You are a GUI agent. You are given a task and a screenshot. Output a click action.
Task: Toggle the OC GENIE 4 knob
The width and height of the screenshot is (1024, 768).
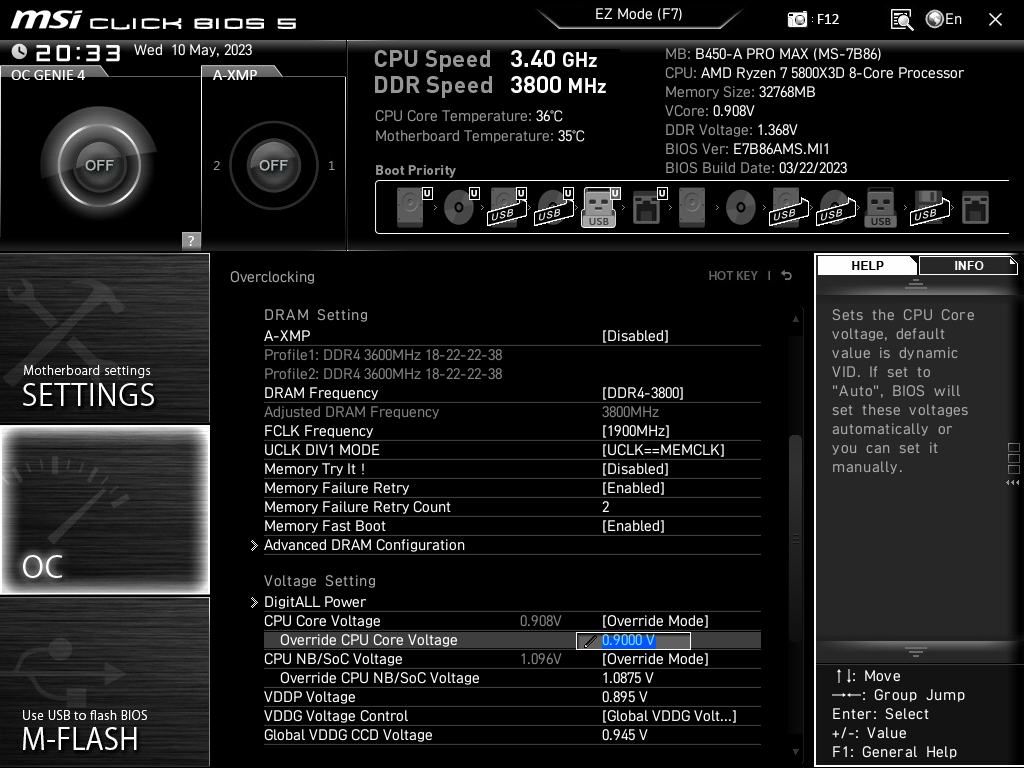(98, 165)
